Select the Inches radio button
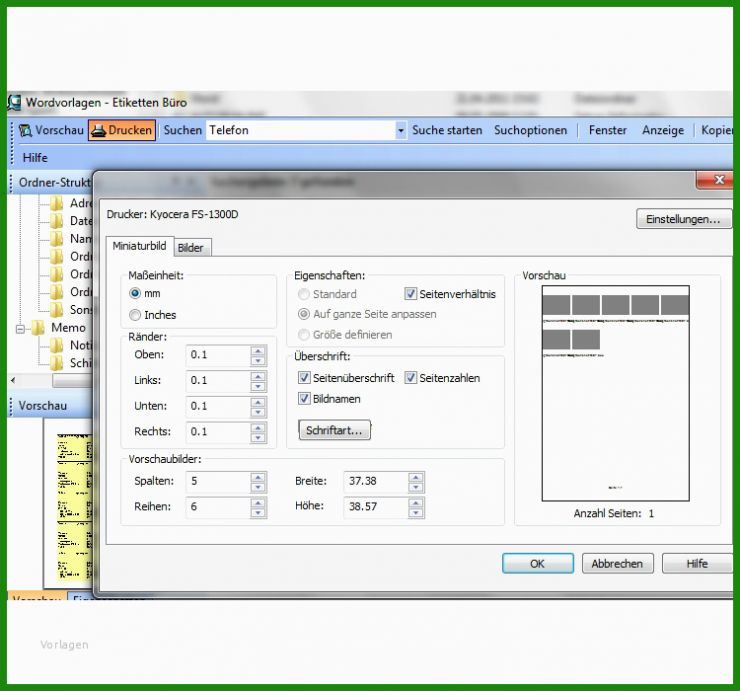Viewport: 740px width, 691px height. 135,315
